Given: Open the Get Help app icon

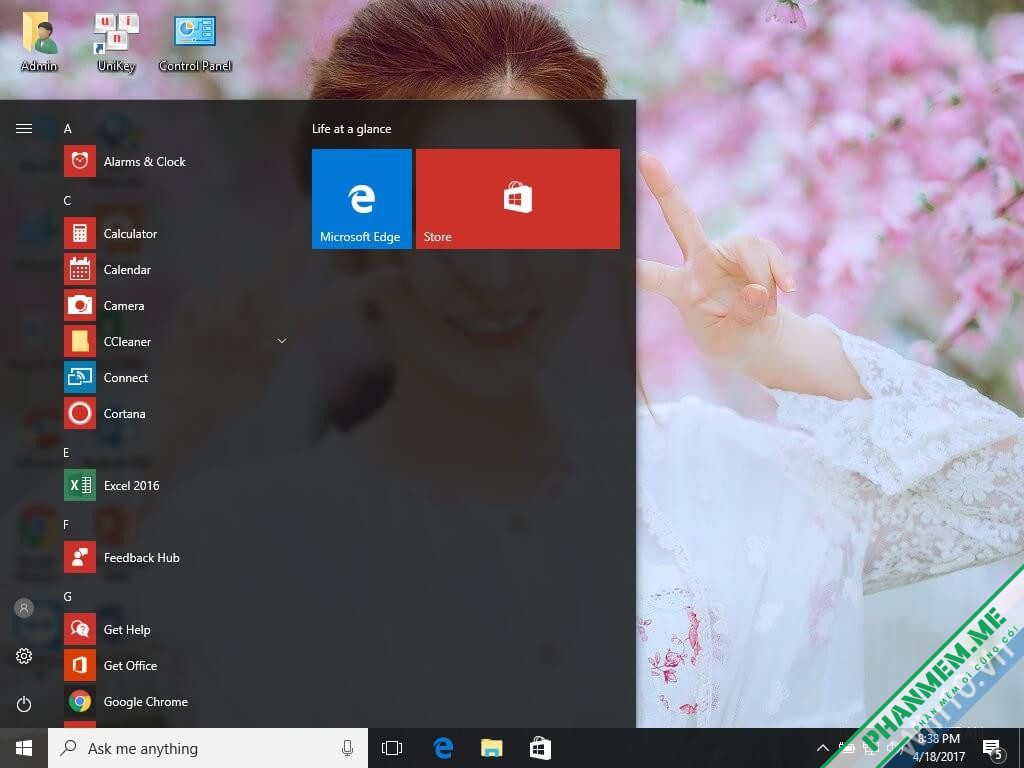Looking at the screenshot, I should [80, 629].
